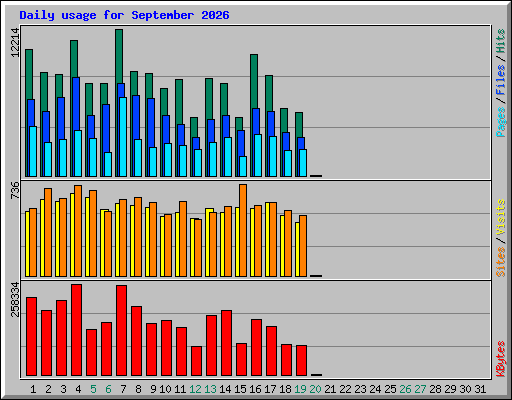Click day label "28" on the x-axis
The height and width of the screenshot is (400, 512).
coord(435,389)
